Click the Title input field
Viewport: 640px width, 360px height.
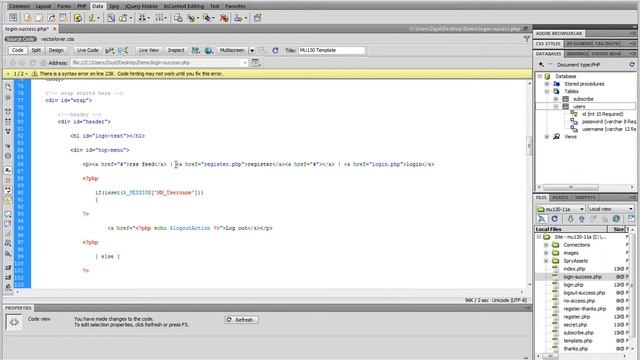point(331,50)
